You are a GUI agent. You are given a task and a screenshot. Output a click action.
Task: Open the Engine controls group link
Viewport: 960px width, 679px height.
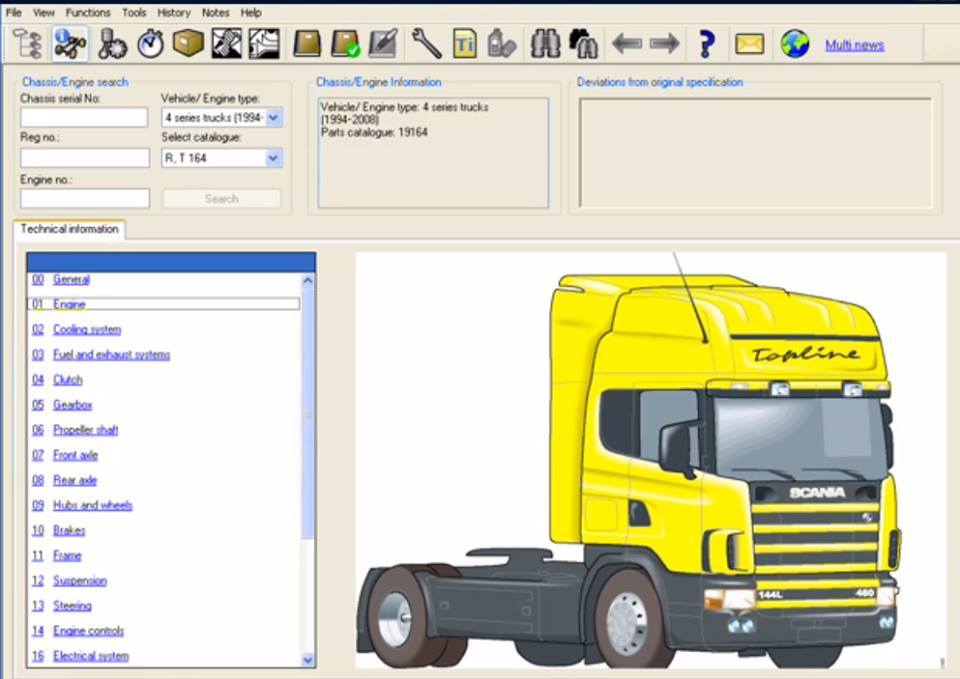click(88, 631)
